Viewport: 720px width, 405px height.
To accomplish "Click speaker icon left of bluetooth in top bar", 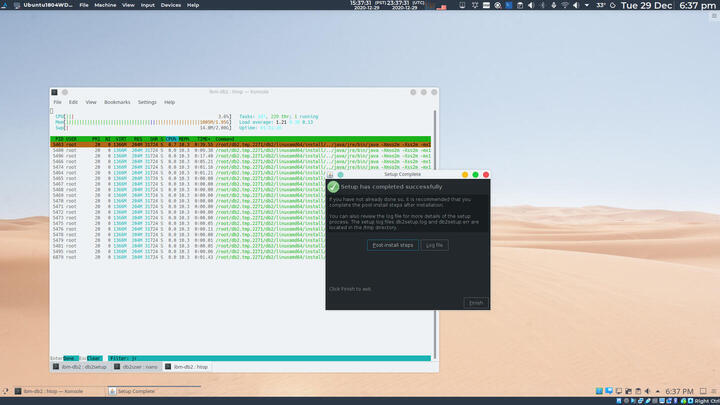I will pyautogui.click(x=531, y=6).
